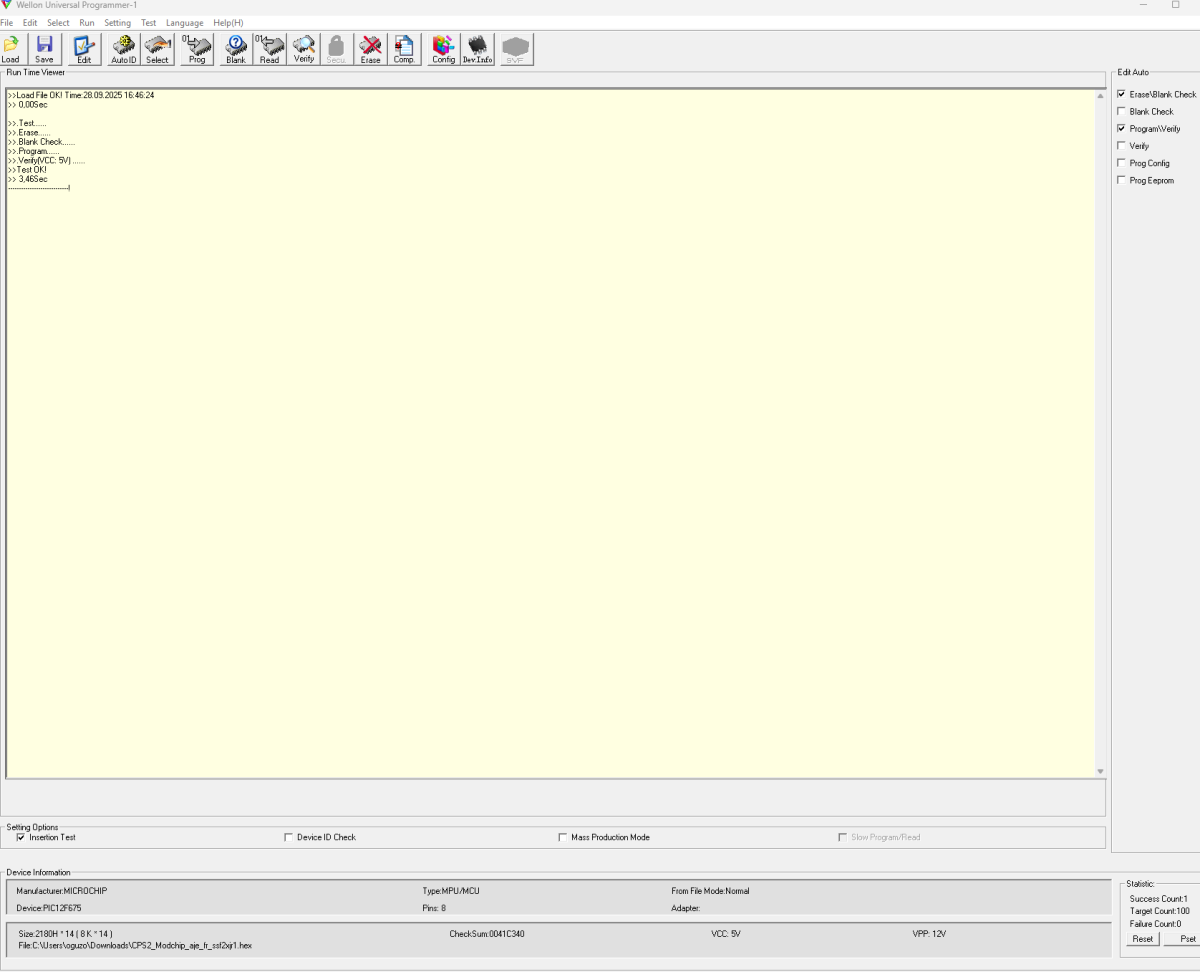
Task: Toggle the Insertion Test checkbox
Action: point(21,837)
